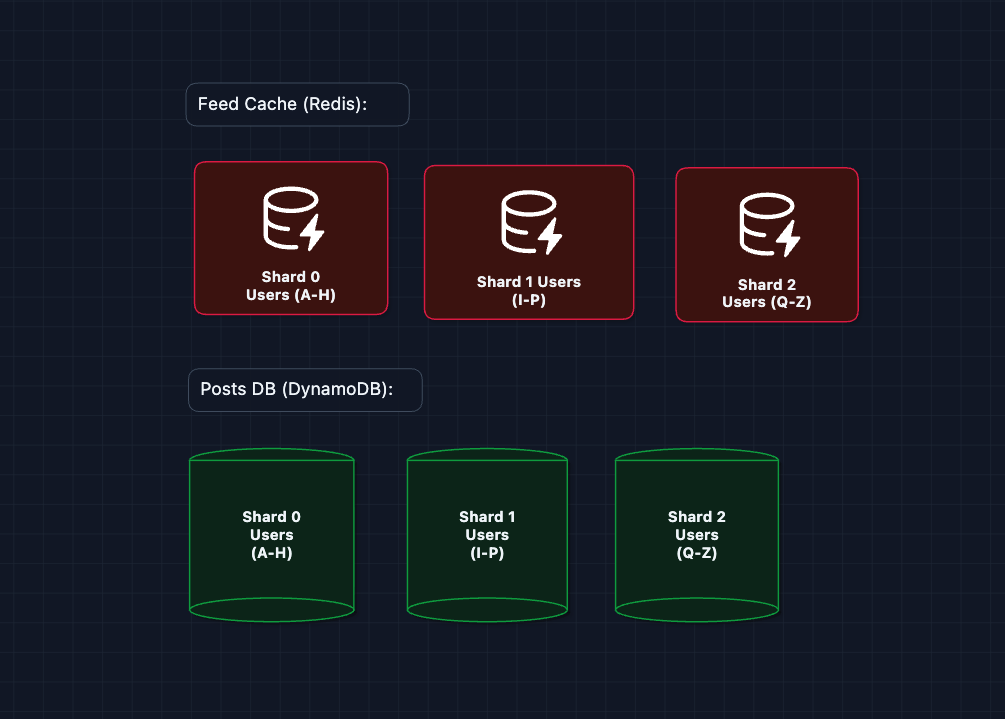Select the lightning bolt on Shard 0 cache icon
Image resolution: width=1005 pixels, height=719 pixels.
312,234
